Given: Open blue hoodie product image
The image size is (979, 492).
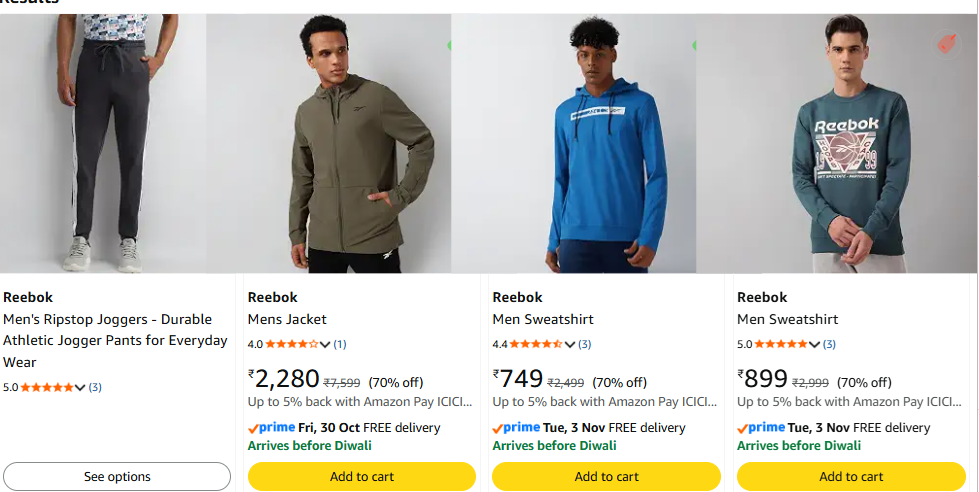Looking at the screenshot, I should [574, 144].
